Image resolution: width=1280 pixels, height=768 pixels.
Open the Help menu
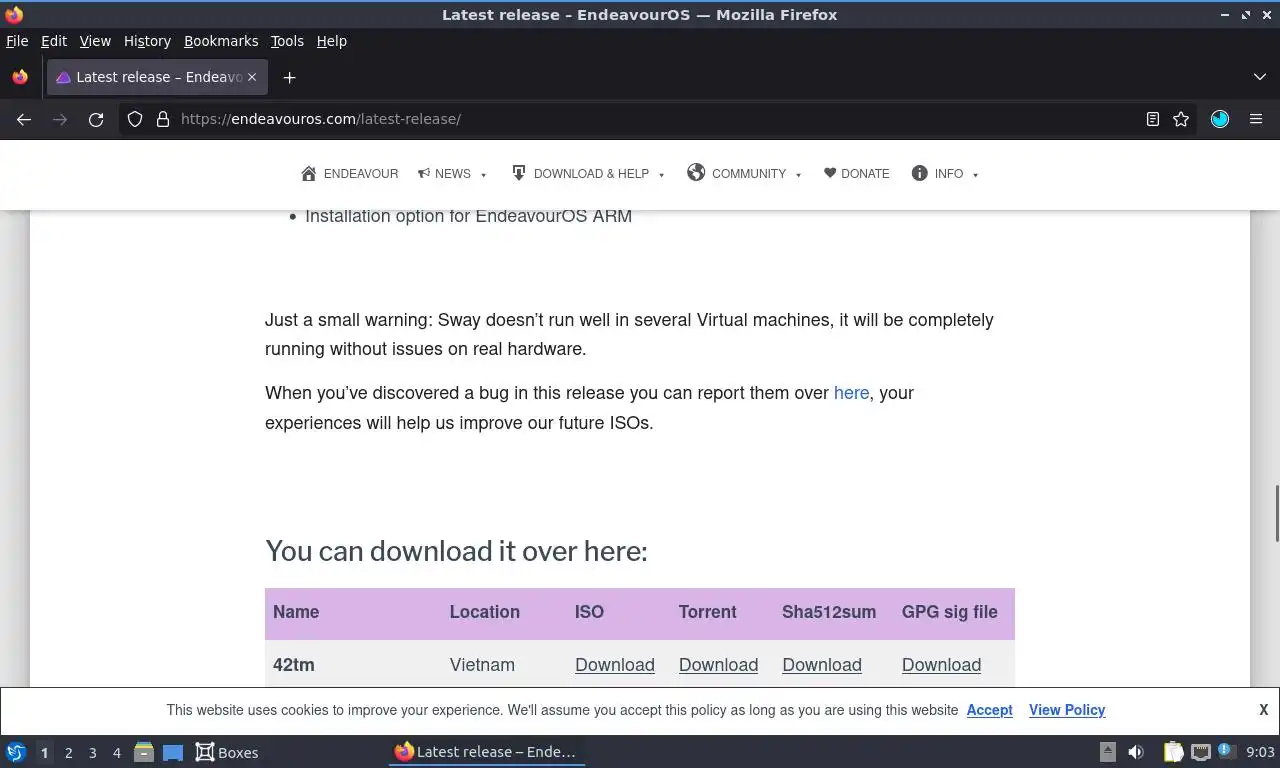point(331,41)
